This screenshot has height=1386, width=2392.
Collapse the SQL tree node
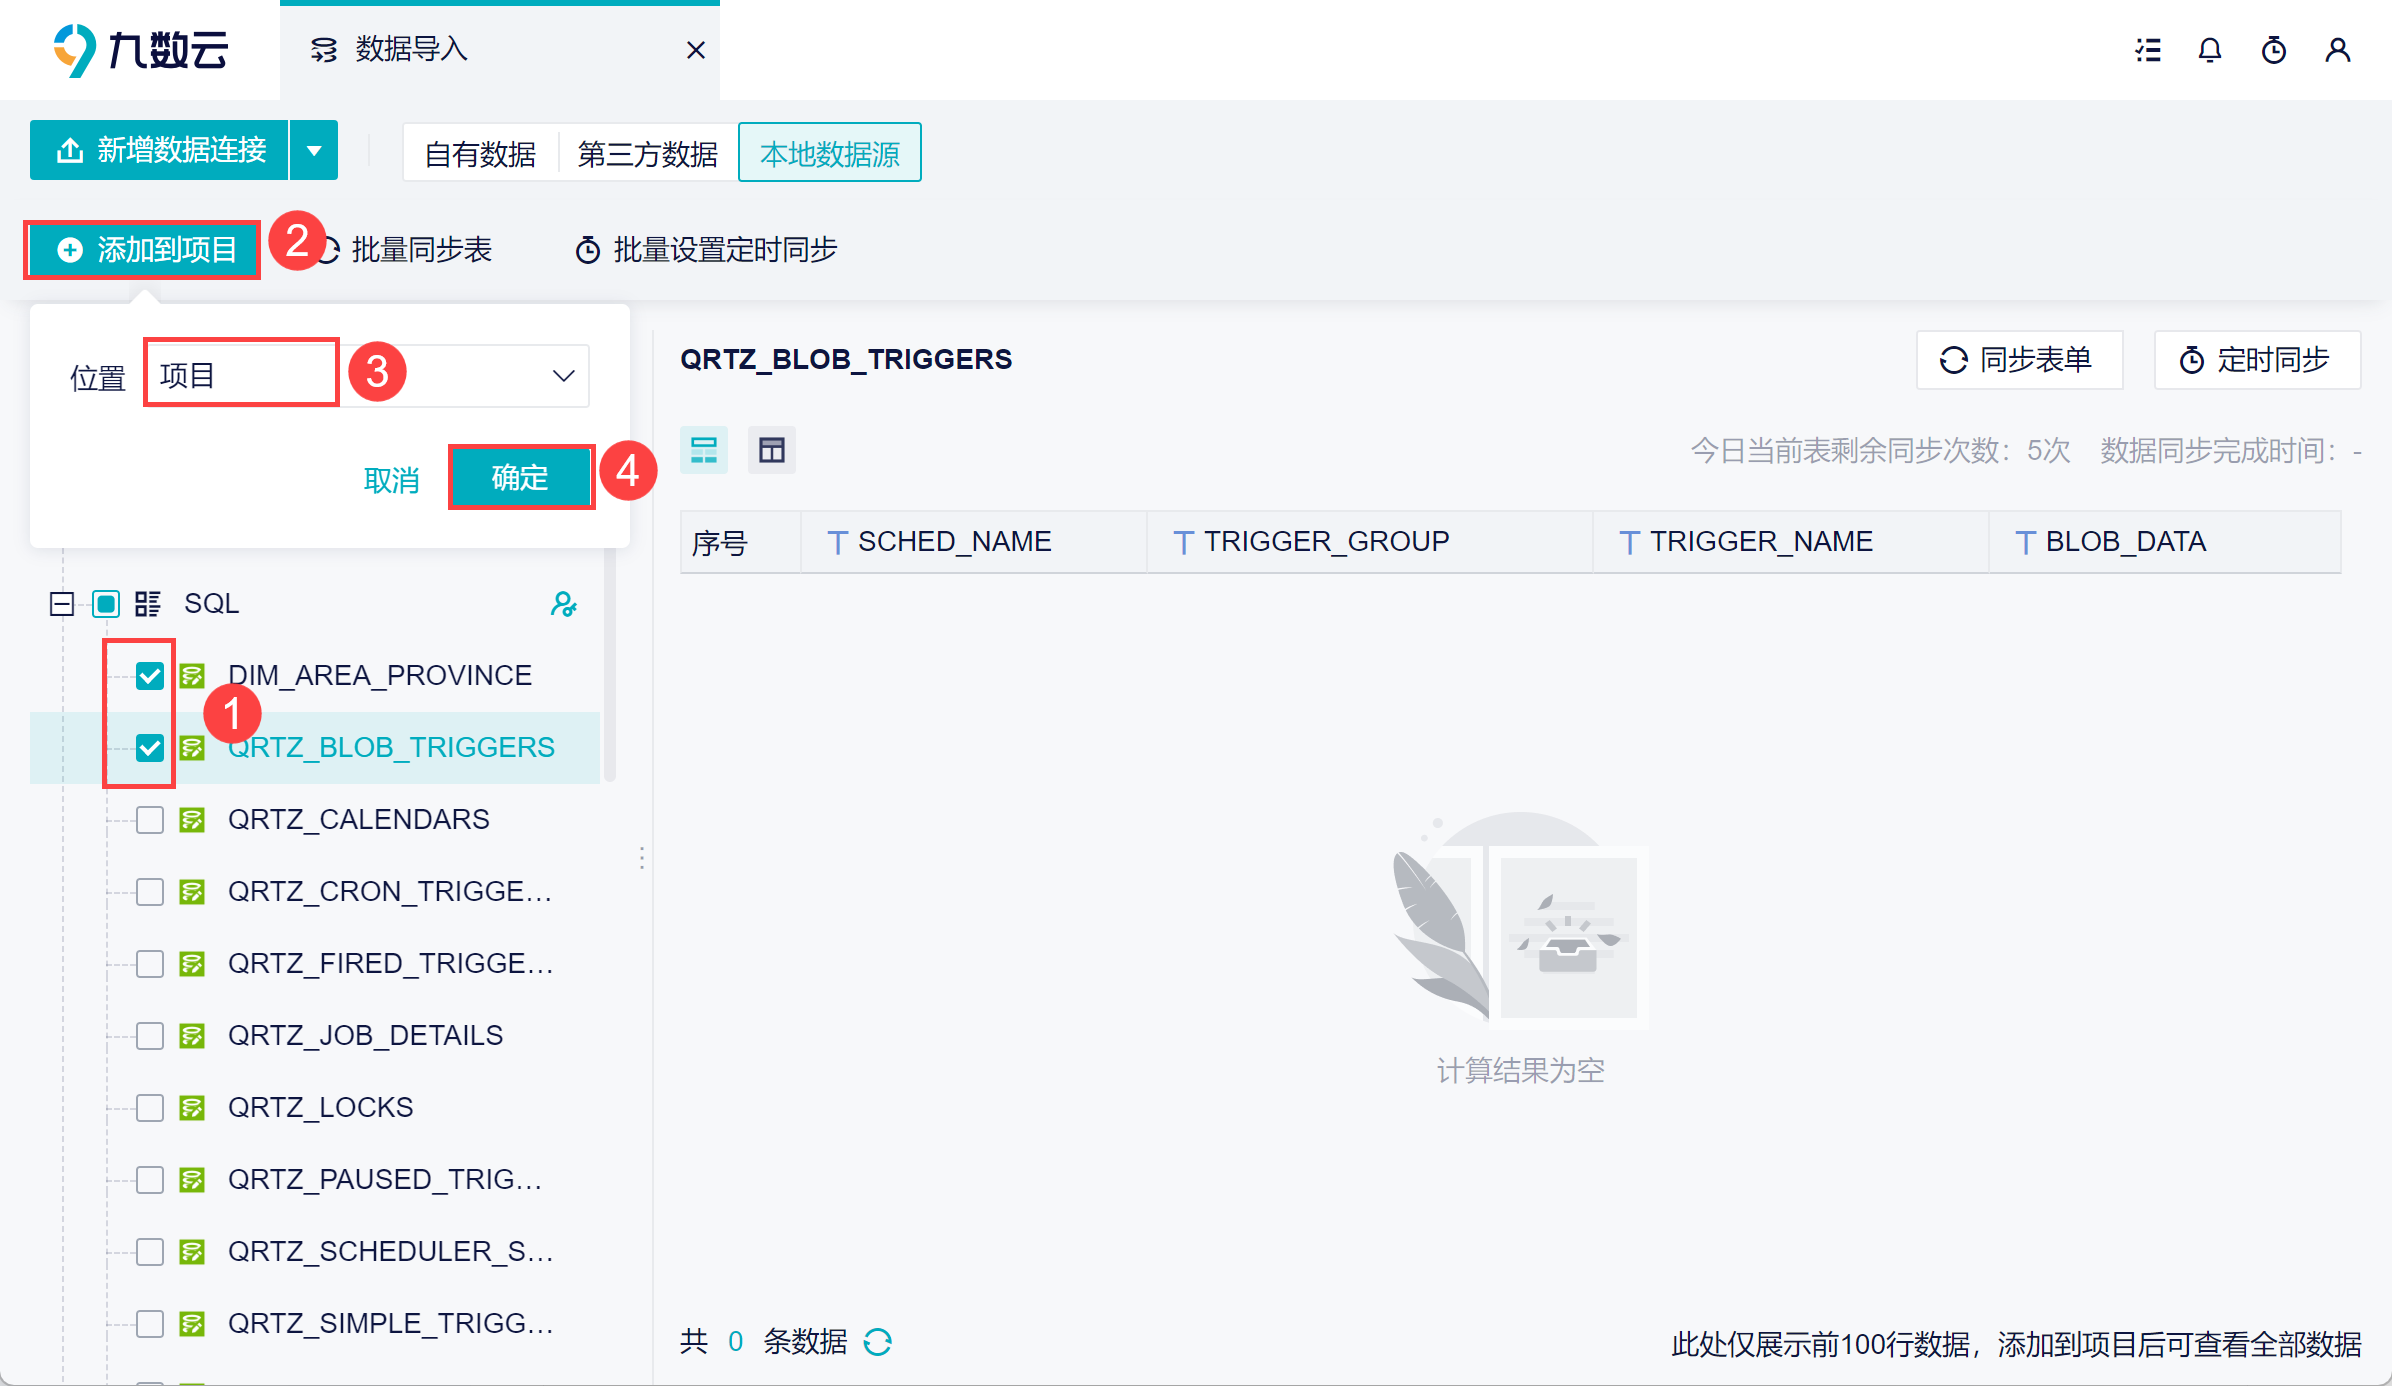pos(62,604)
